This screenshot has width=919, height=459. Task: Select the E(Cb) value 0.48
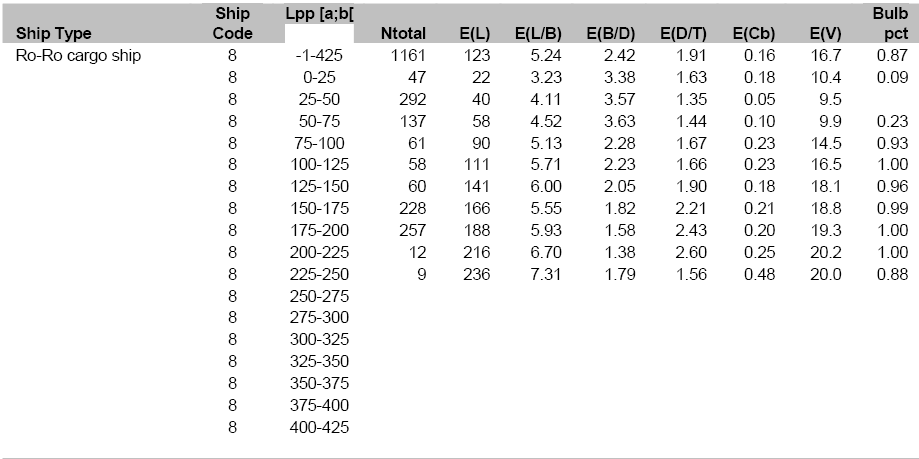click(759, 275)
